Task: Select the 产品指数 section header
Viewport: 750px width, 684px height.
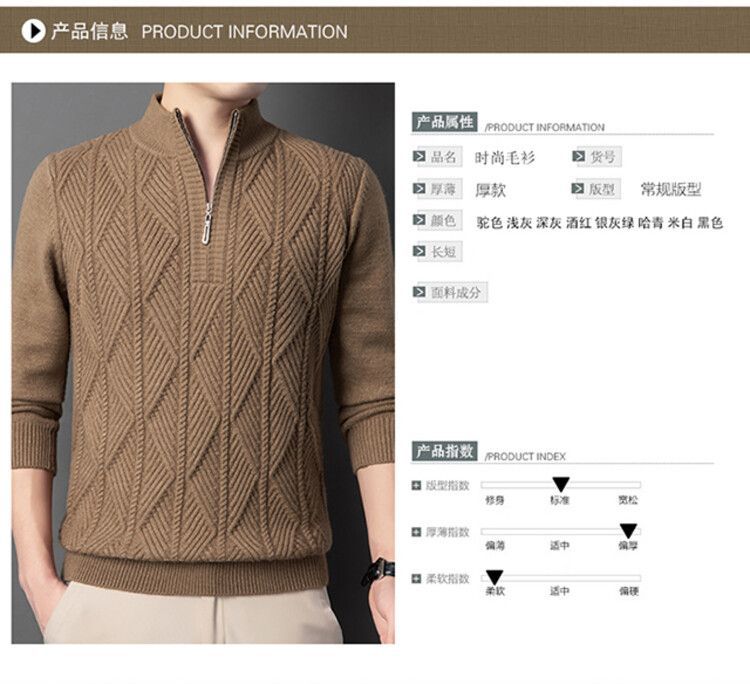Action: (x=444, y=451)
